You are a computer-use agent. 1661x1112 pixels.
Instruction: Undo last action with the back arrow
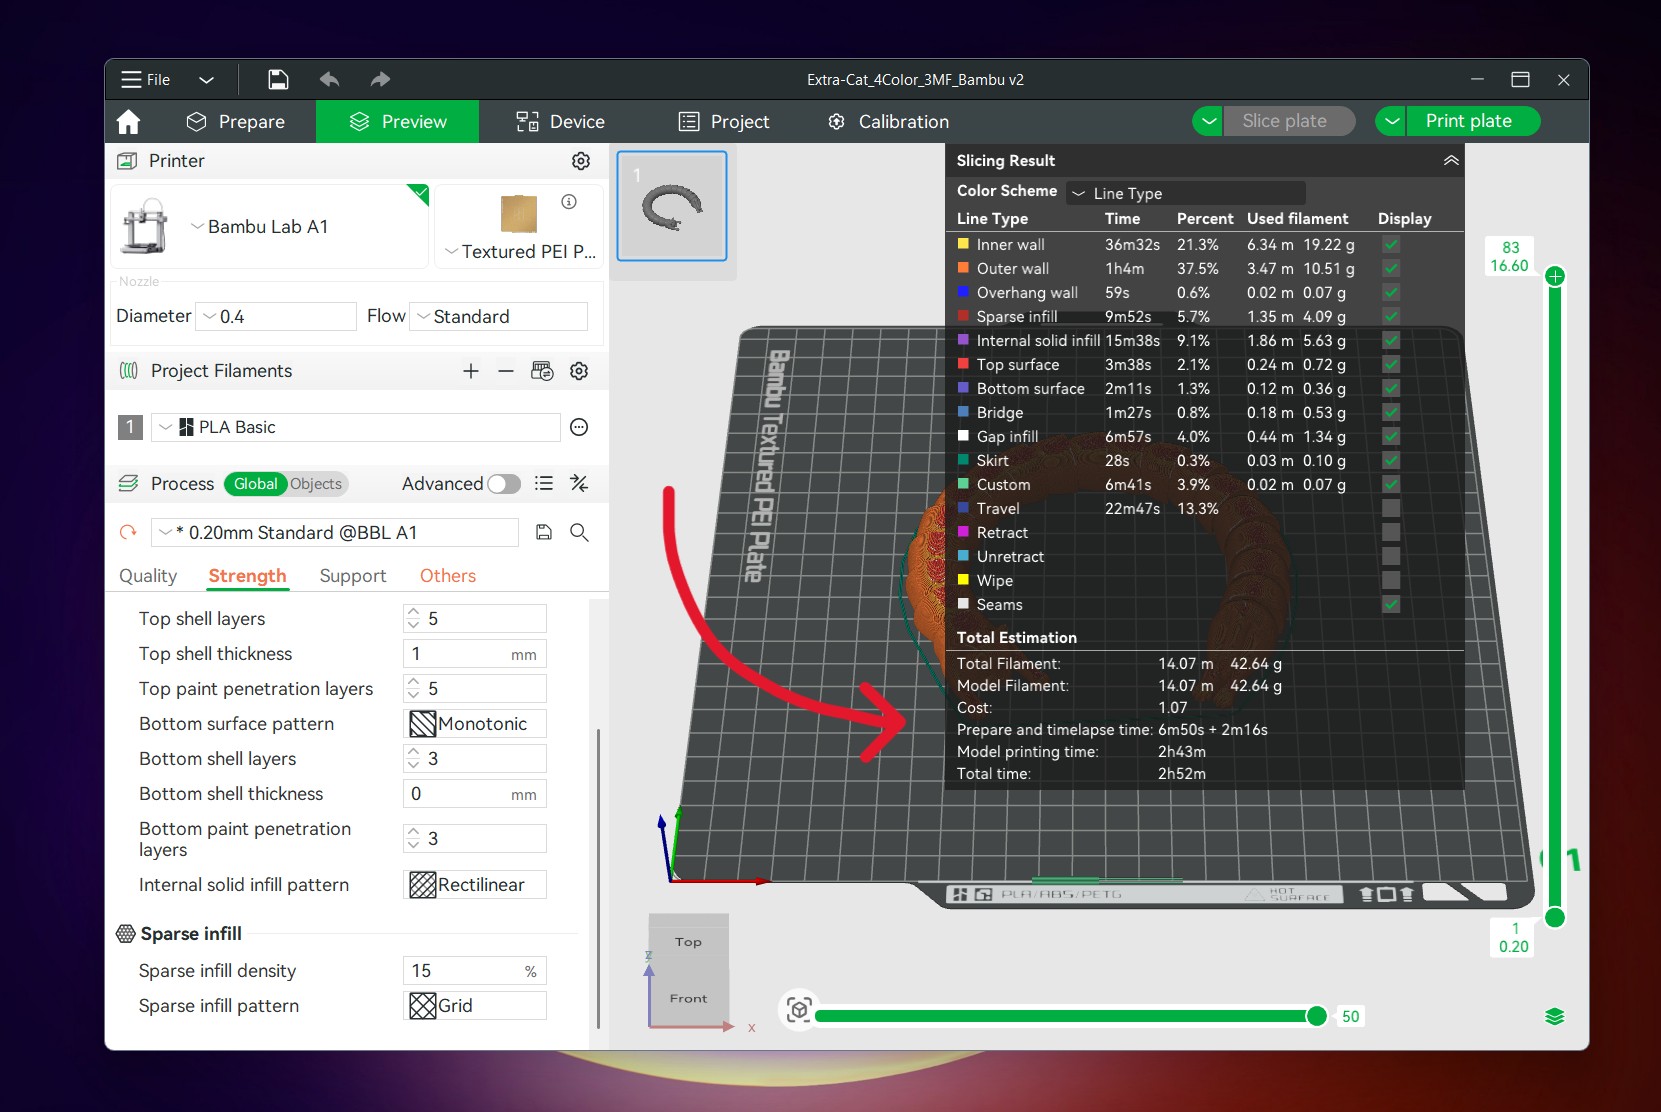coord(329,80)
